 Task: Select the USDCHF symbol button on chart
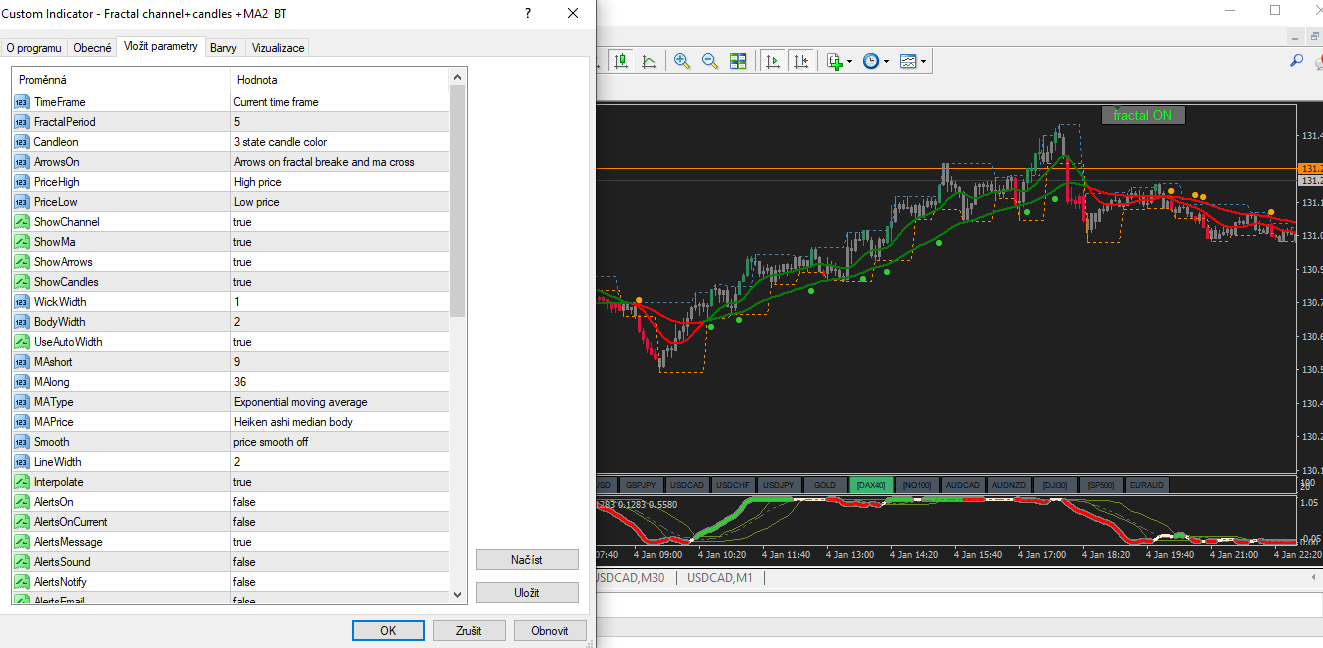[733, 485]
